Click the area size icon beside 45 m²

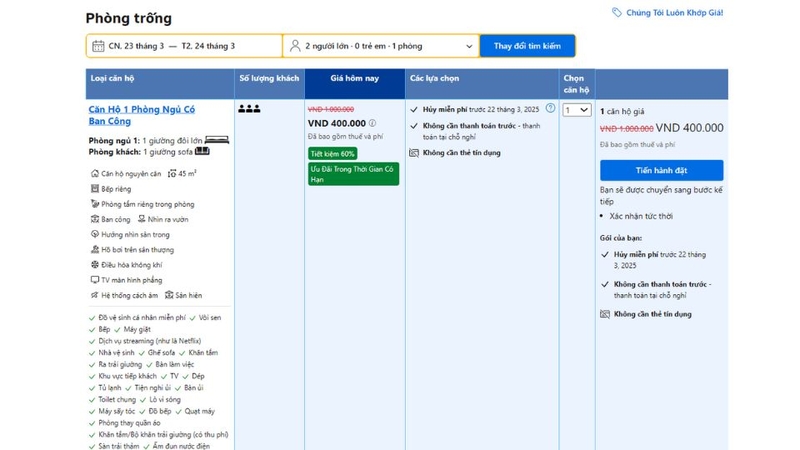[172, 173]
